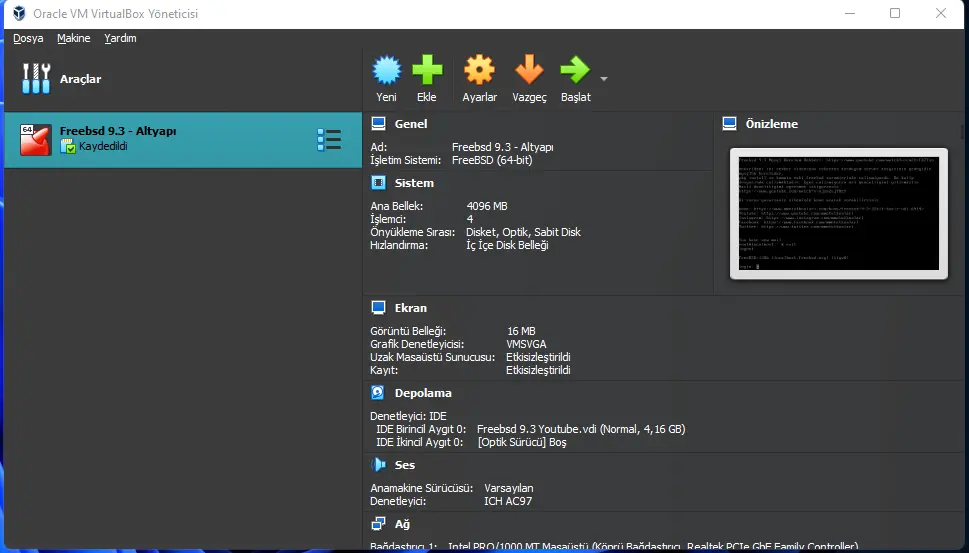Click the Genel section icon

(x=378, y=124)
